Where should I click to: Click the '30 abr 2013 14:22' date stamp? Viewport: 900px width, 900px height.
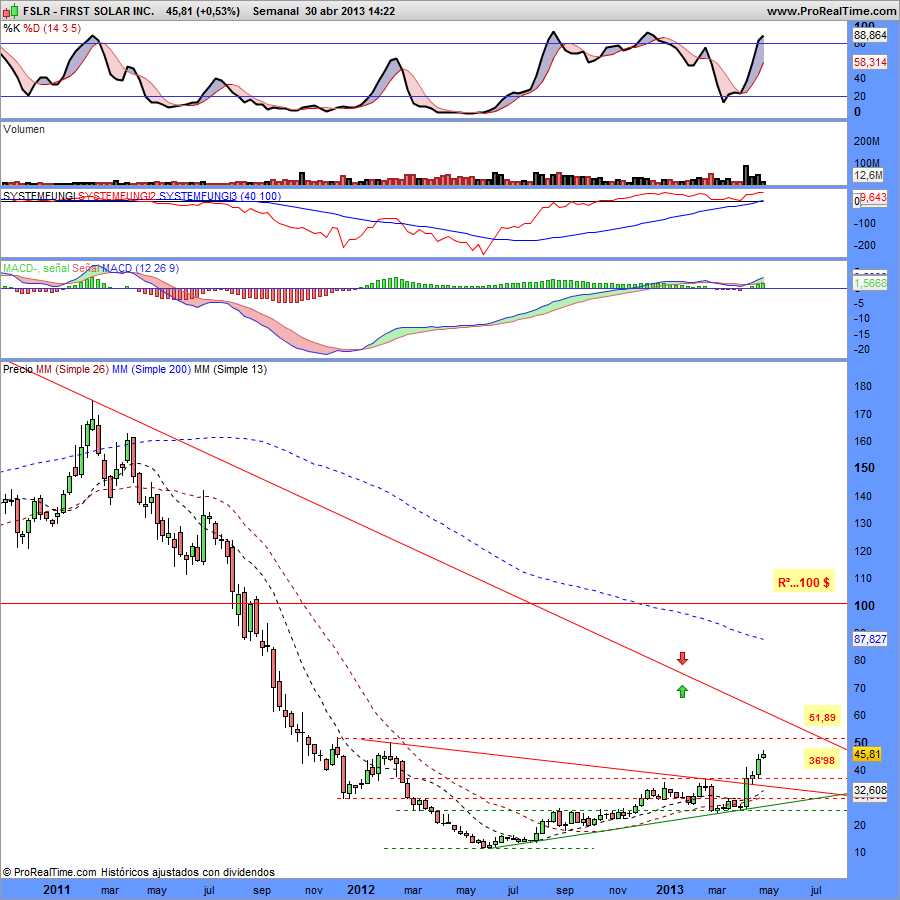350,11
